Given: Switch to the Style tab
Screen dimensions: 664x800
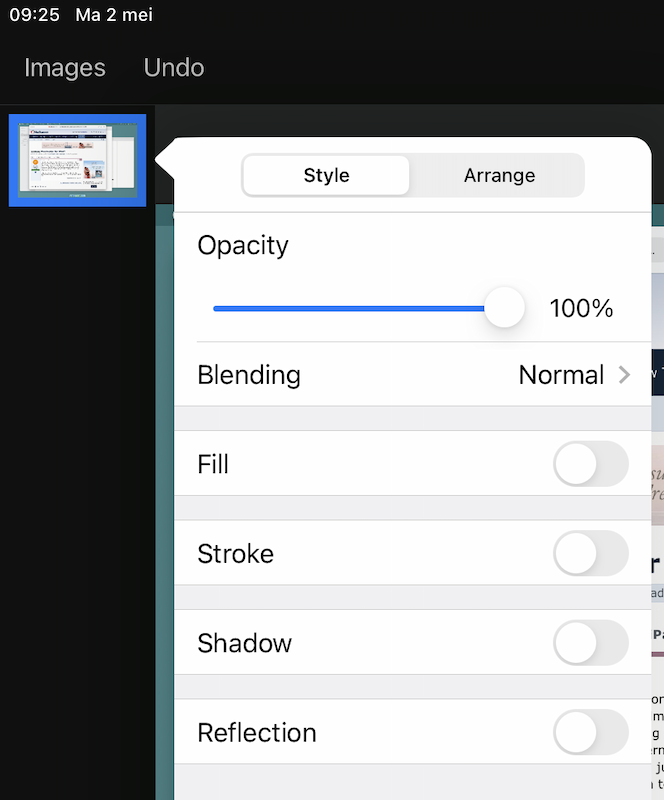Looking at the screenshot, I should tap(326, 176).
